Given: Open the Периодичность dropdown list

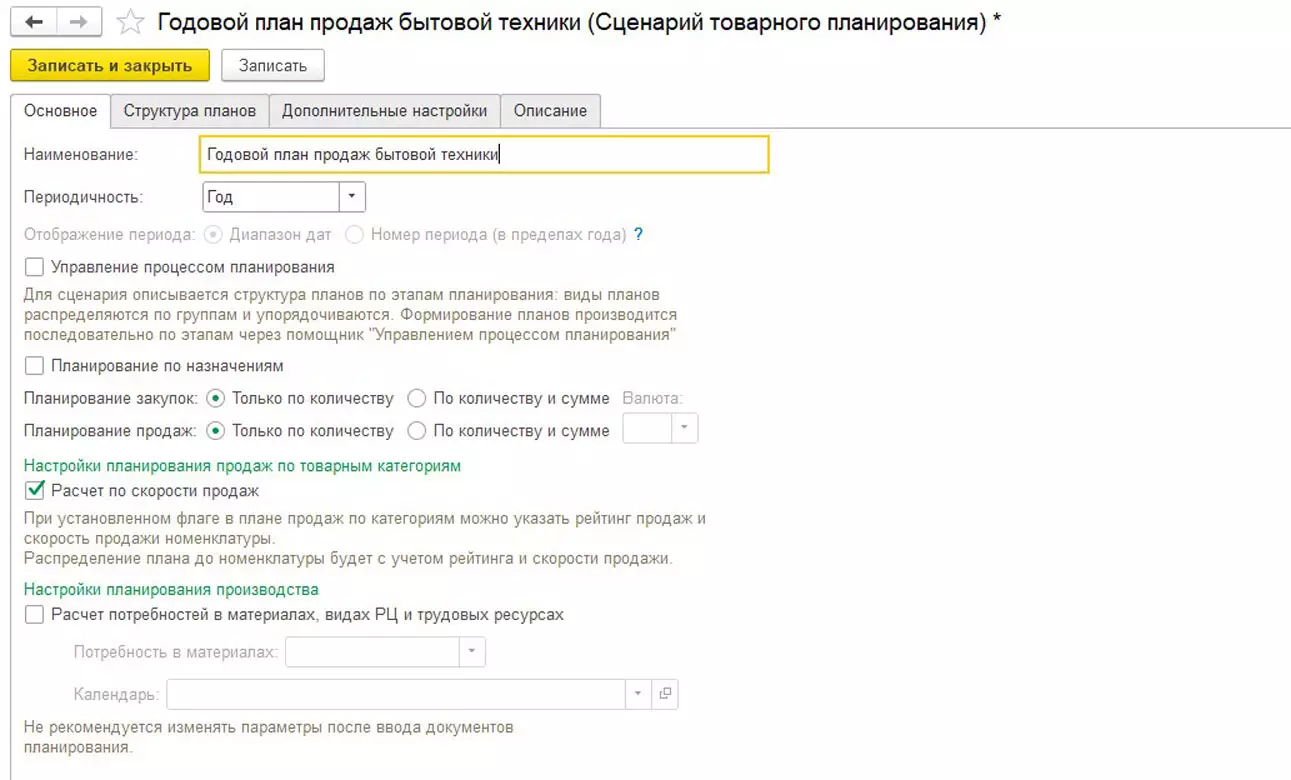Looking at the screenshot, I should click(352, 197).
